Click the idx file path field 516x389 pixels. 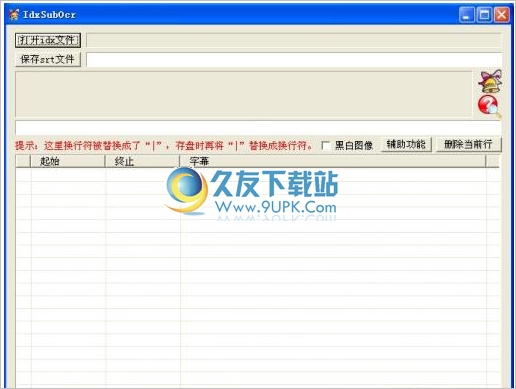pos(294,40)
